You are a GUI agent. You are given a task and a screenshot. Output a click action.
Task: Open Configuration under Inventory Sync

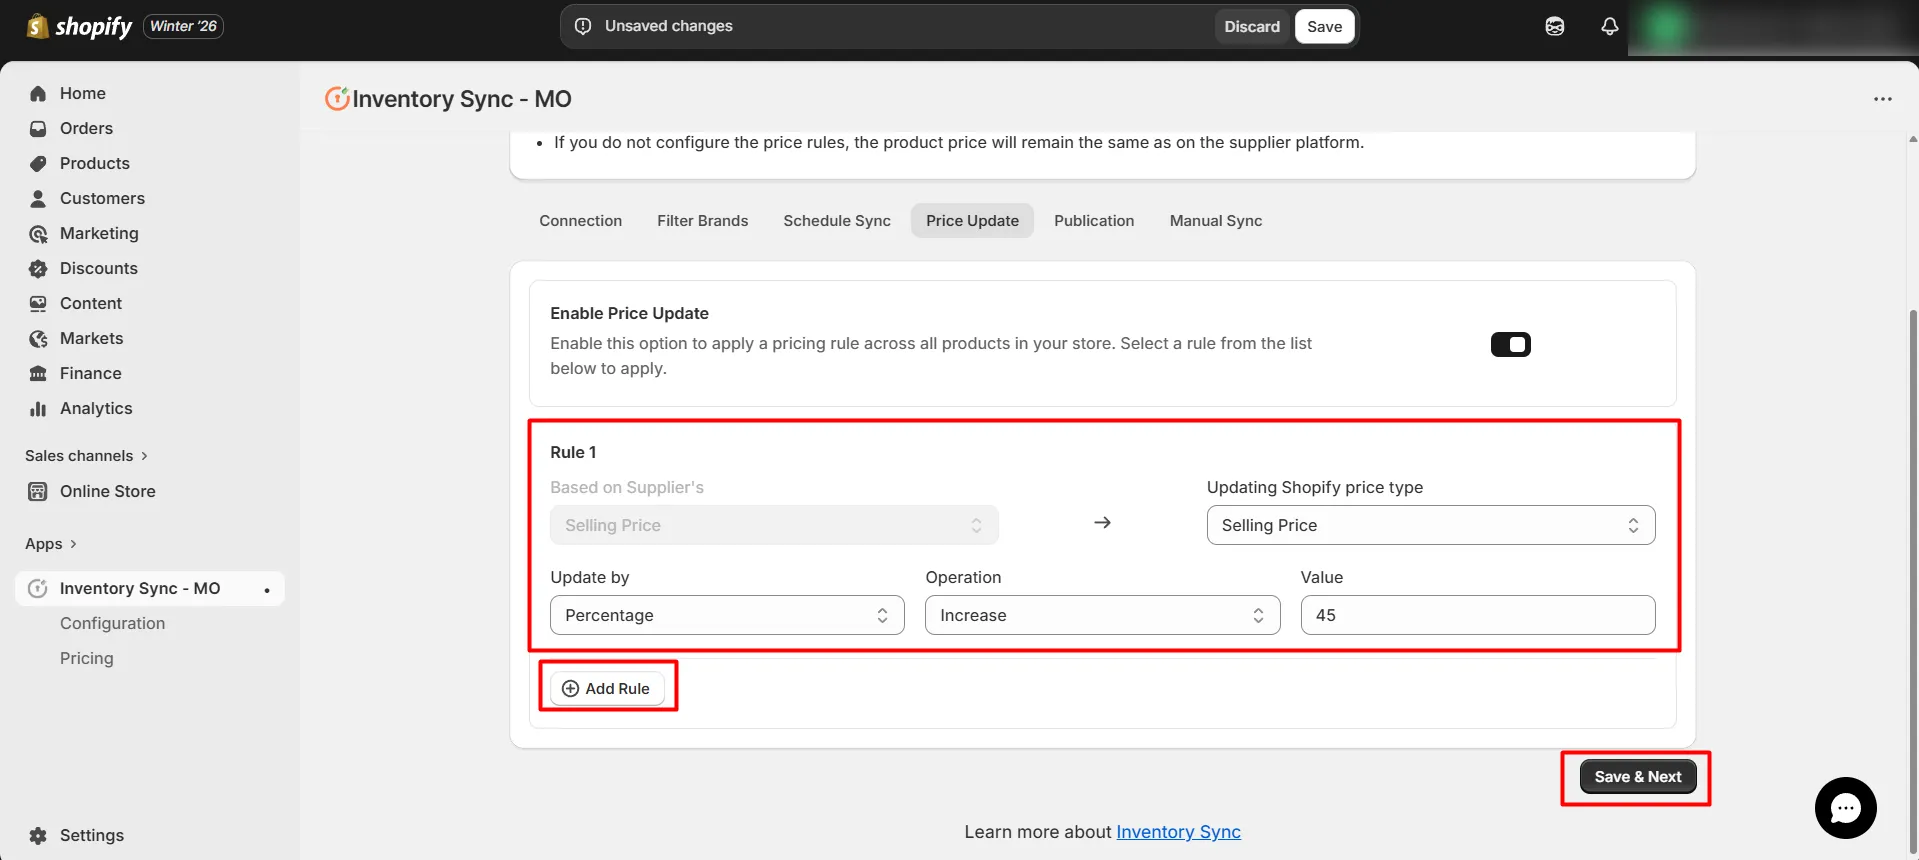(112, 623)
